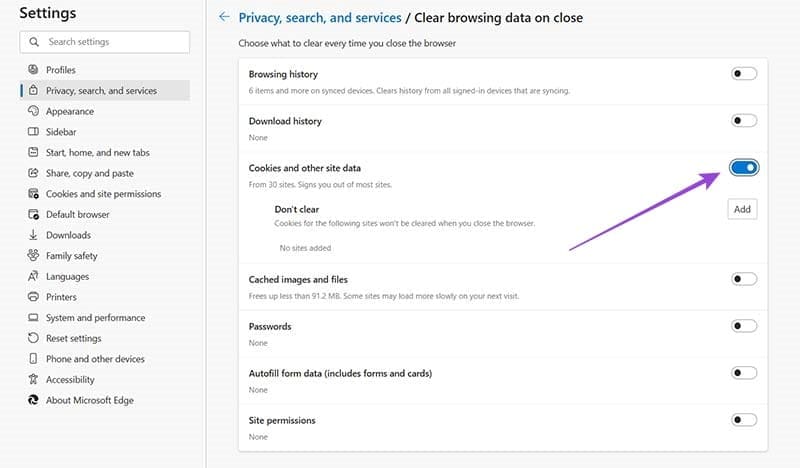Select Sidebar in the settings menu
800x468 pixels.
pos(105,132)
